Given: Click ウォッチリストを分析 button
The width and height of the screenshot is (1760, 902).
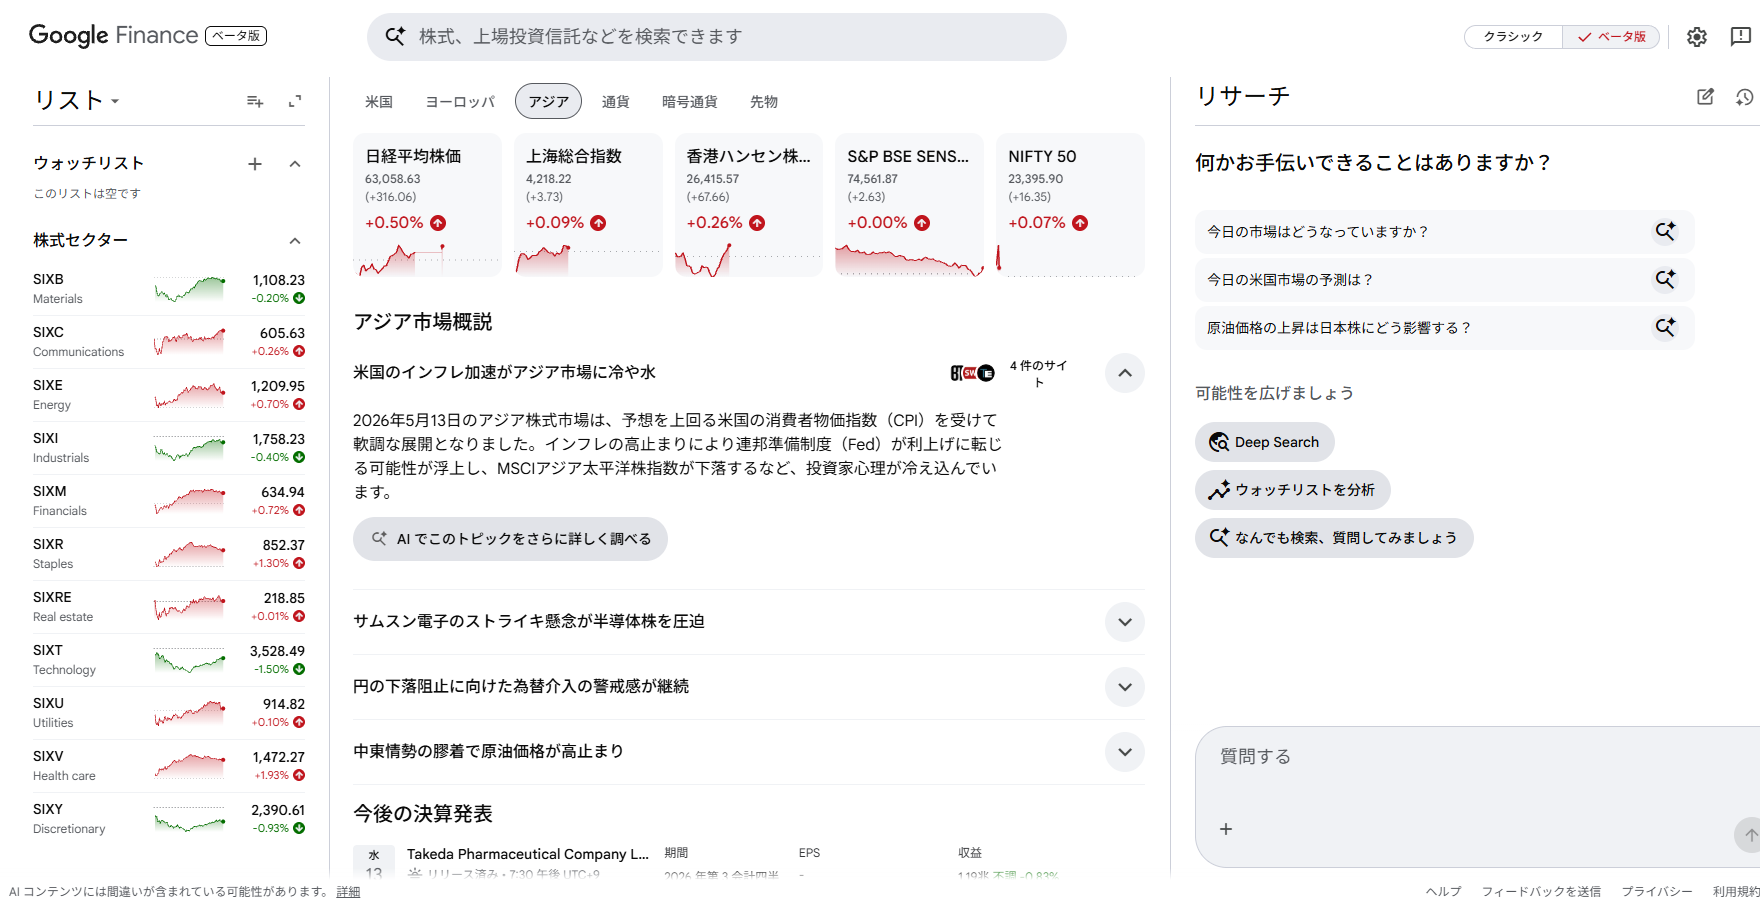Looking at the screenshot, I should pos(1292,490).
